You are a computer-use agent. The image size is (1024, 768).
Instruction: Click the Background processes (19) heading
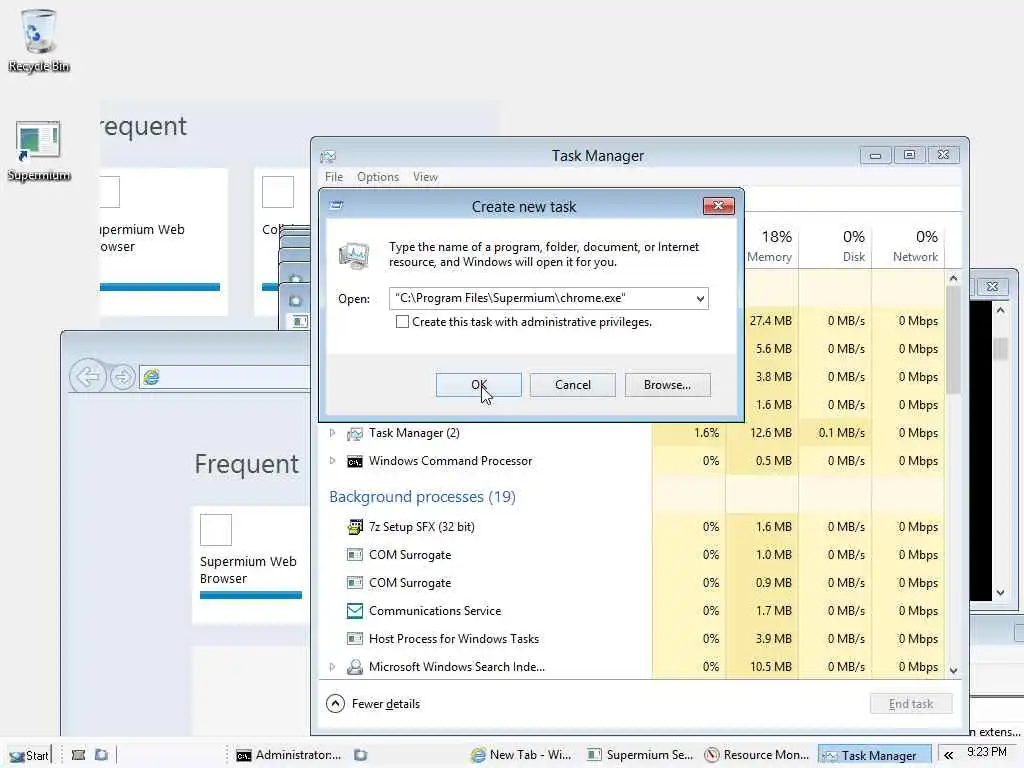tap(423, 497)
